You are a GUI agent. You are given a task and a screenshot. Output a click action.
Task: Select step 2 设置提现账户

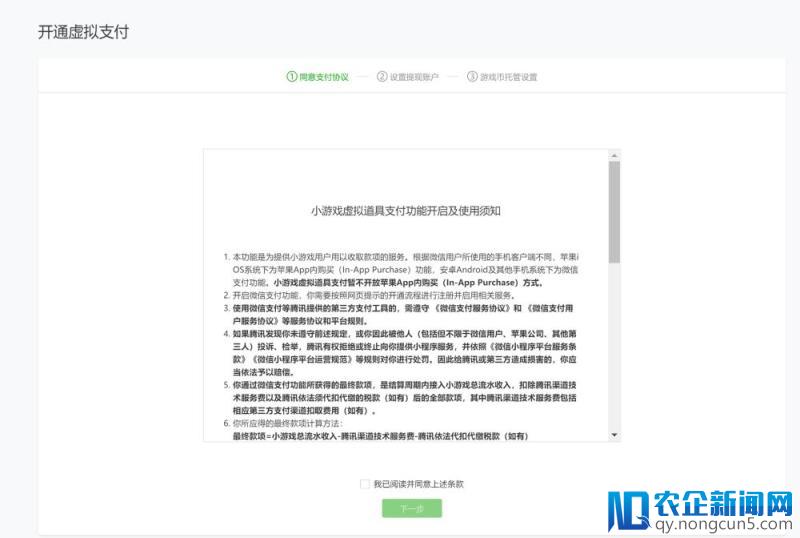pos(408,77)
